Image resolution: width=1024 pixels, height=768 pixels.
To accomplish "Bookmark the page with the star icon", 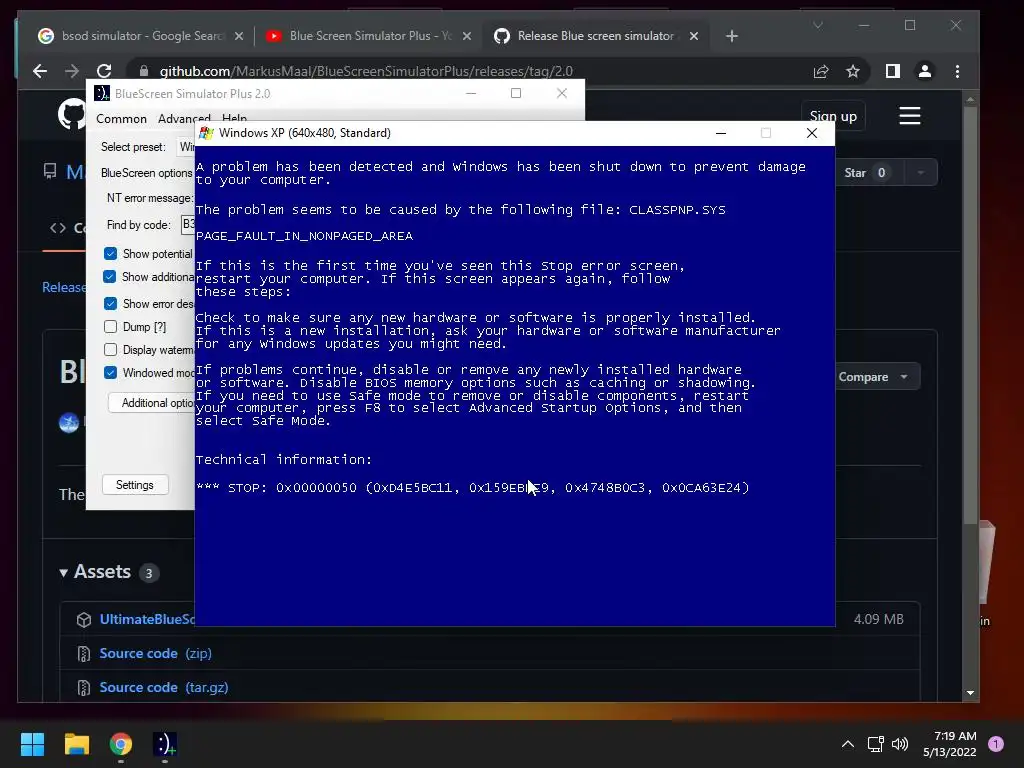I will [853, 71].
